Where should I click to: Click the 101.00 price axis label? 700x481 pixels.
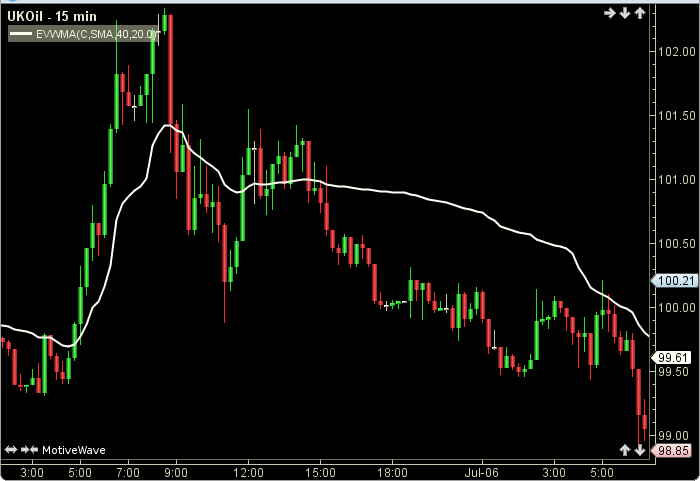(x=677, y=180)
